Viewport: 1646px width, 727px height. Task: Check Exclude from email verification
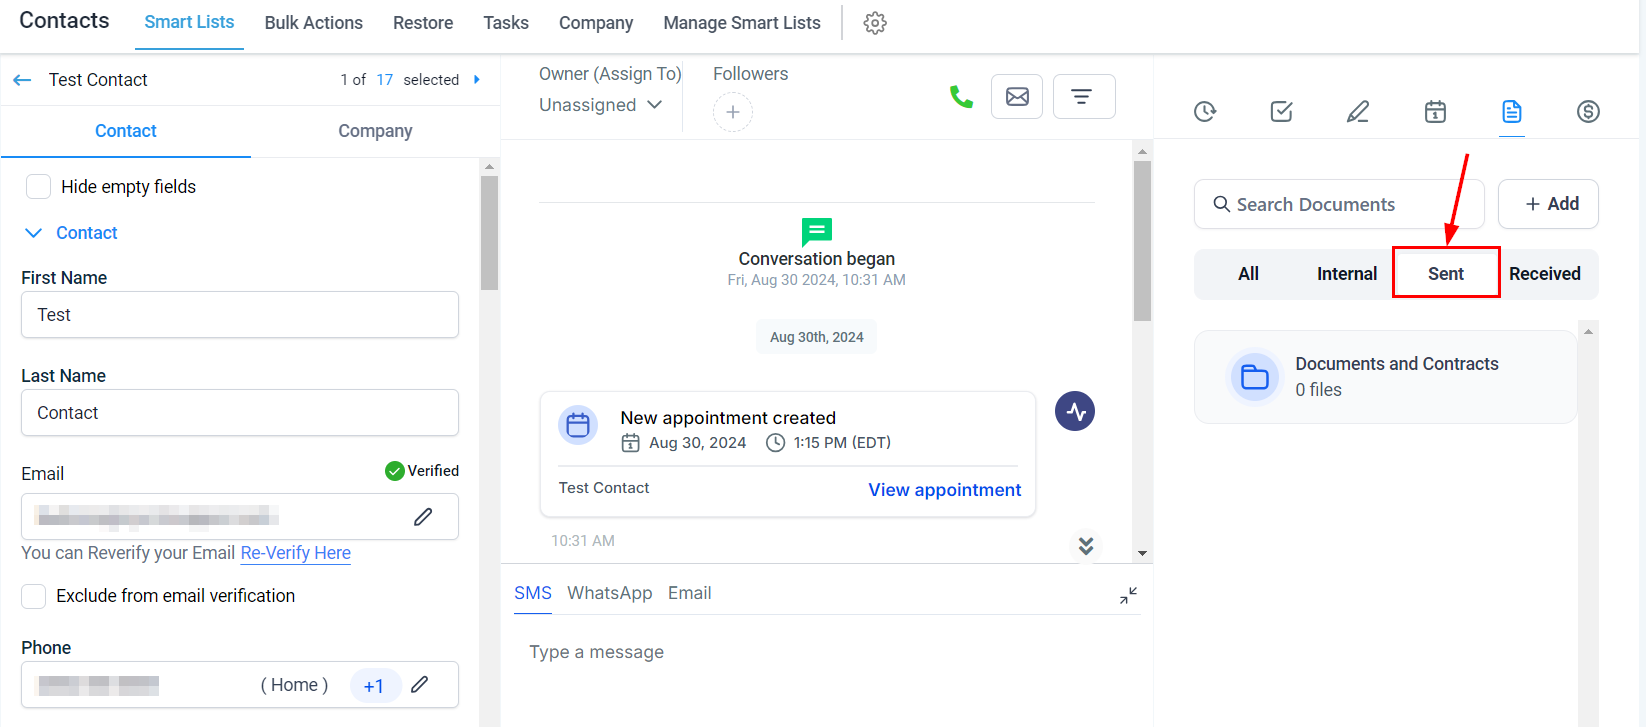point(34,596)
